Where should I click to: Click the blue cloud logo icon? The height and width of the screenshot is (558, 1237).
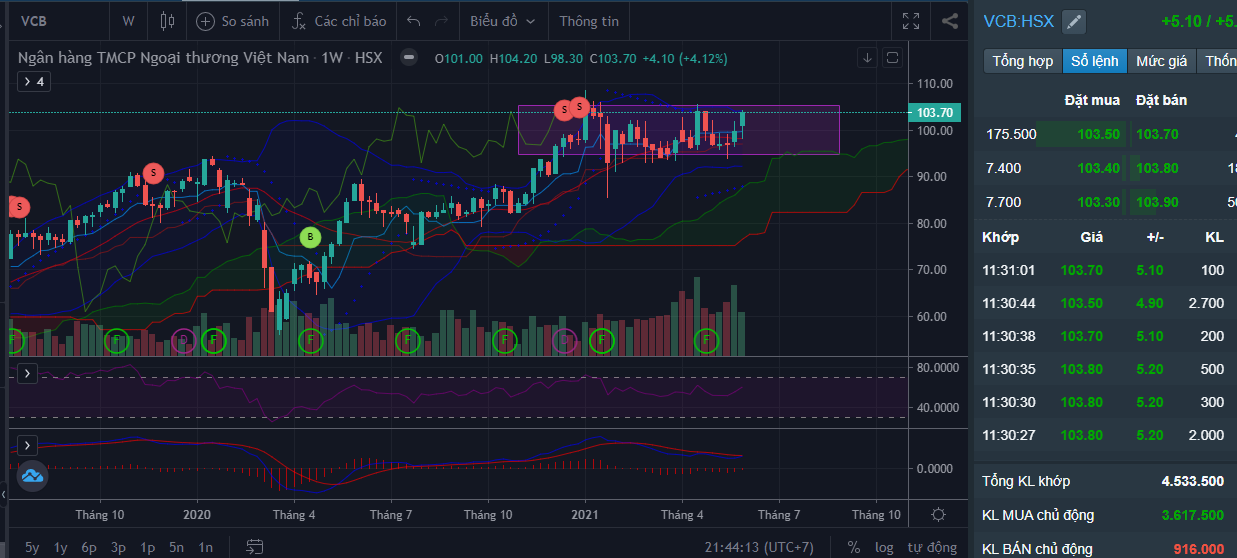pyautogui.click(x=31, y=476)
